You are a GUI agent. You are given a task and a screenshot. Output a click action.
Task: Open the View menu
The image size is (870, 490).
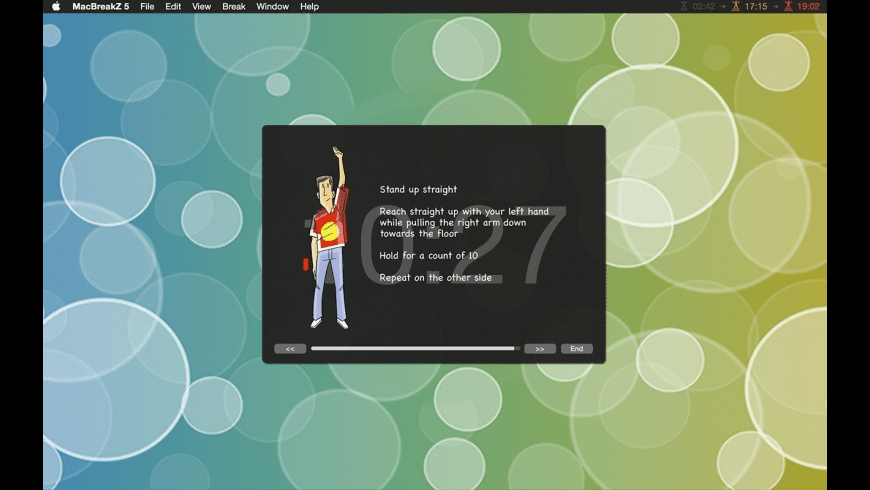[x=201, y=7]
